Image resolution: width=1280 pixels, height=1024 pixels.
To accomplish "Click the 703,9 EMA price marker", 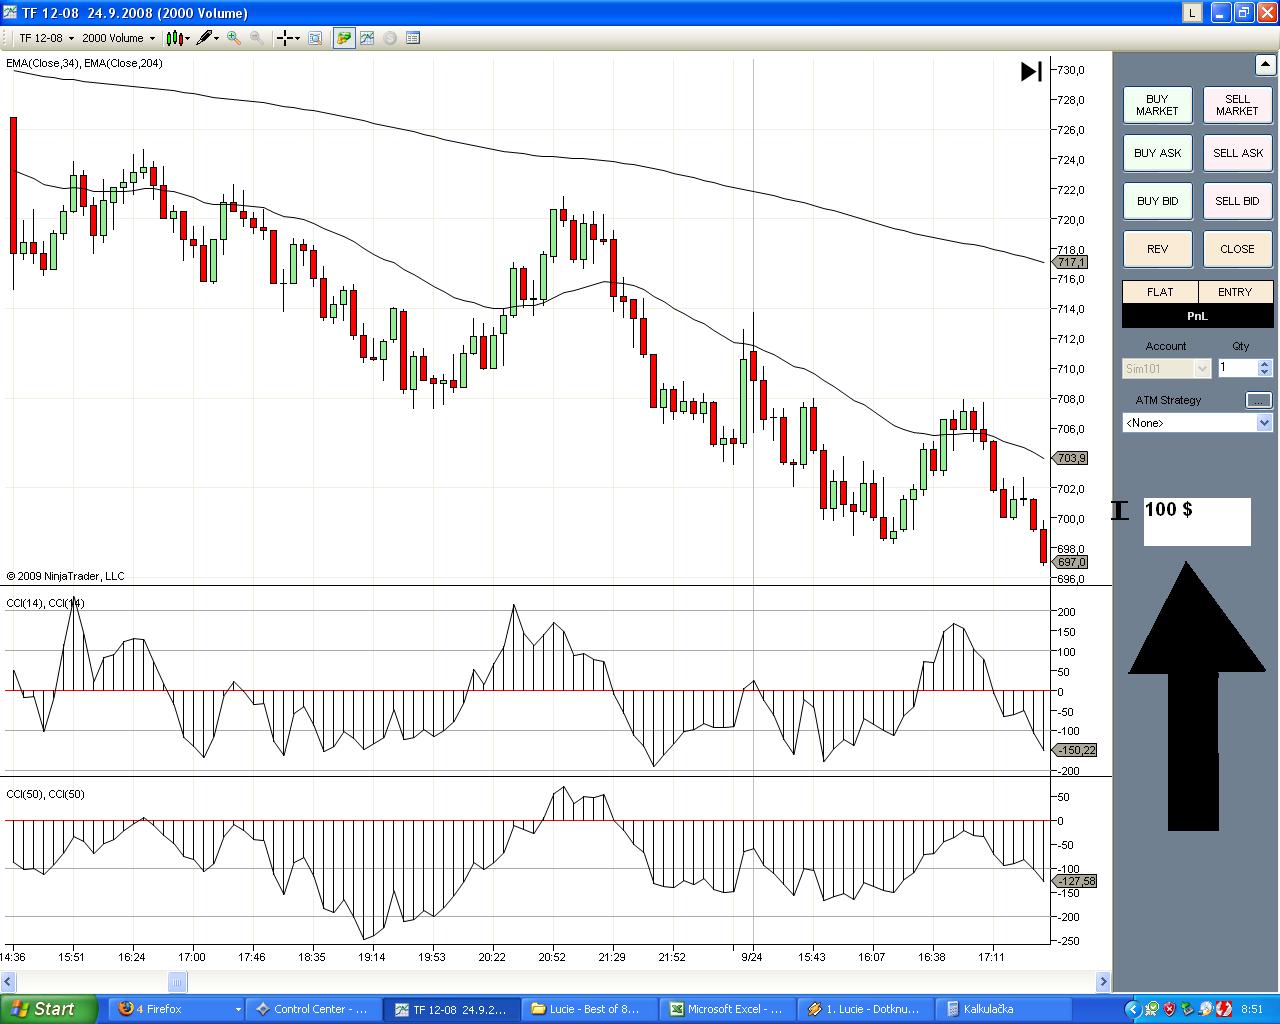I will point(1070,458).
